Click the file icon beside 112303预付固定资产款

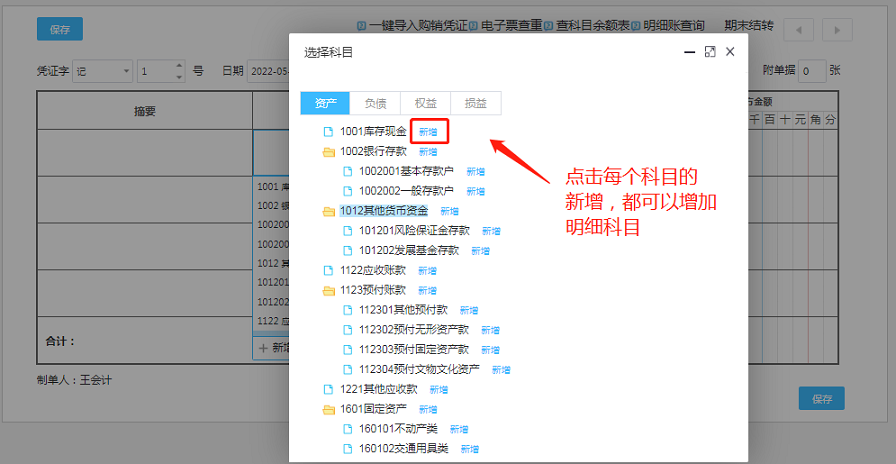coord(347,350)
